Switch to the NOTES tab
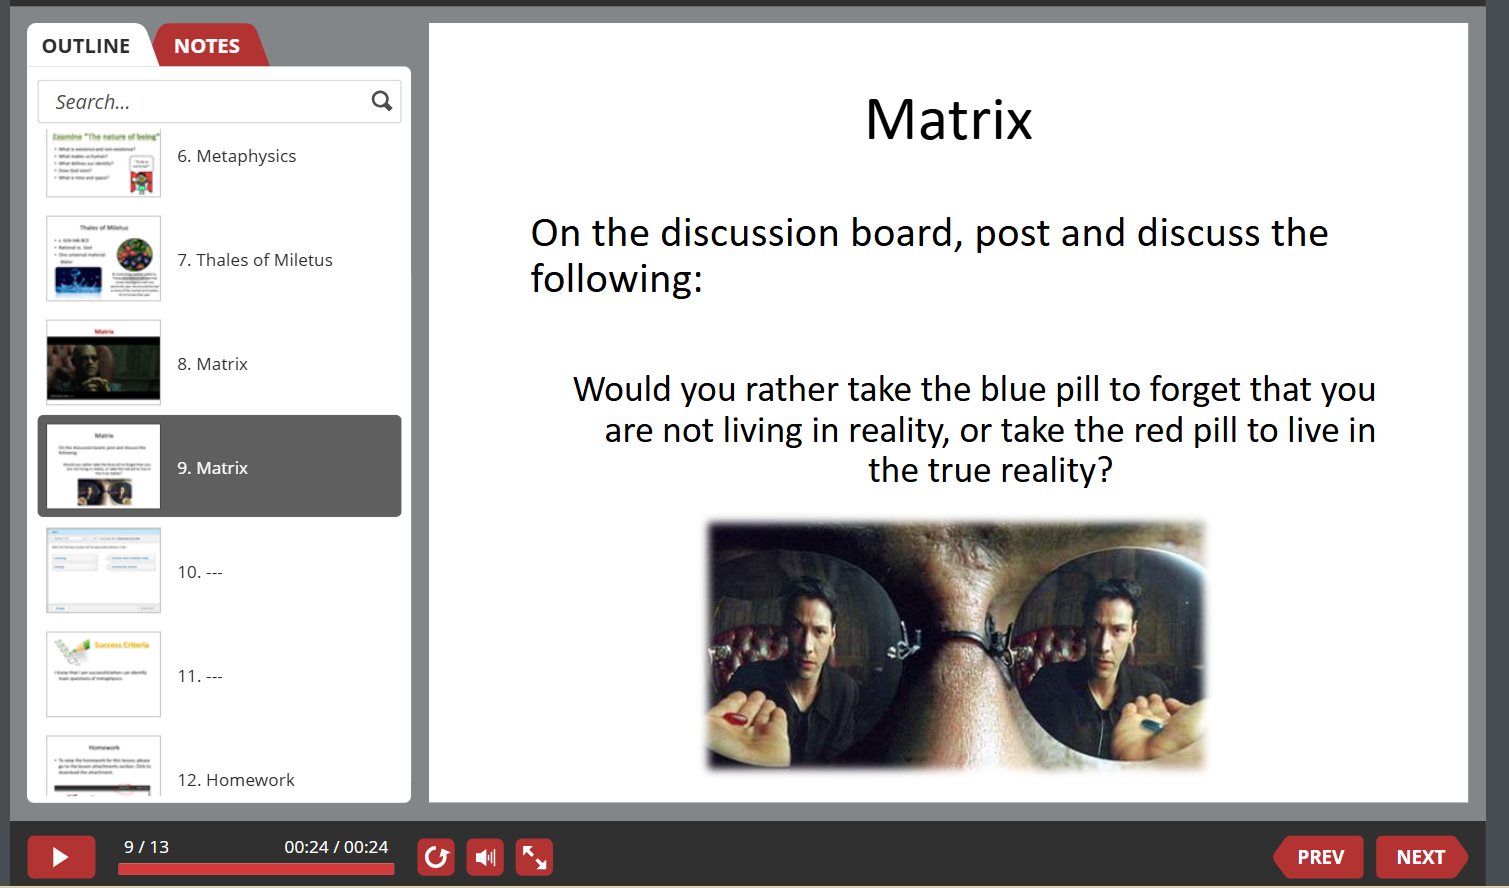This screenshot has width=1509, height=888. pyautogui.click(x=207, y=46)
